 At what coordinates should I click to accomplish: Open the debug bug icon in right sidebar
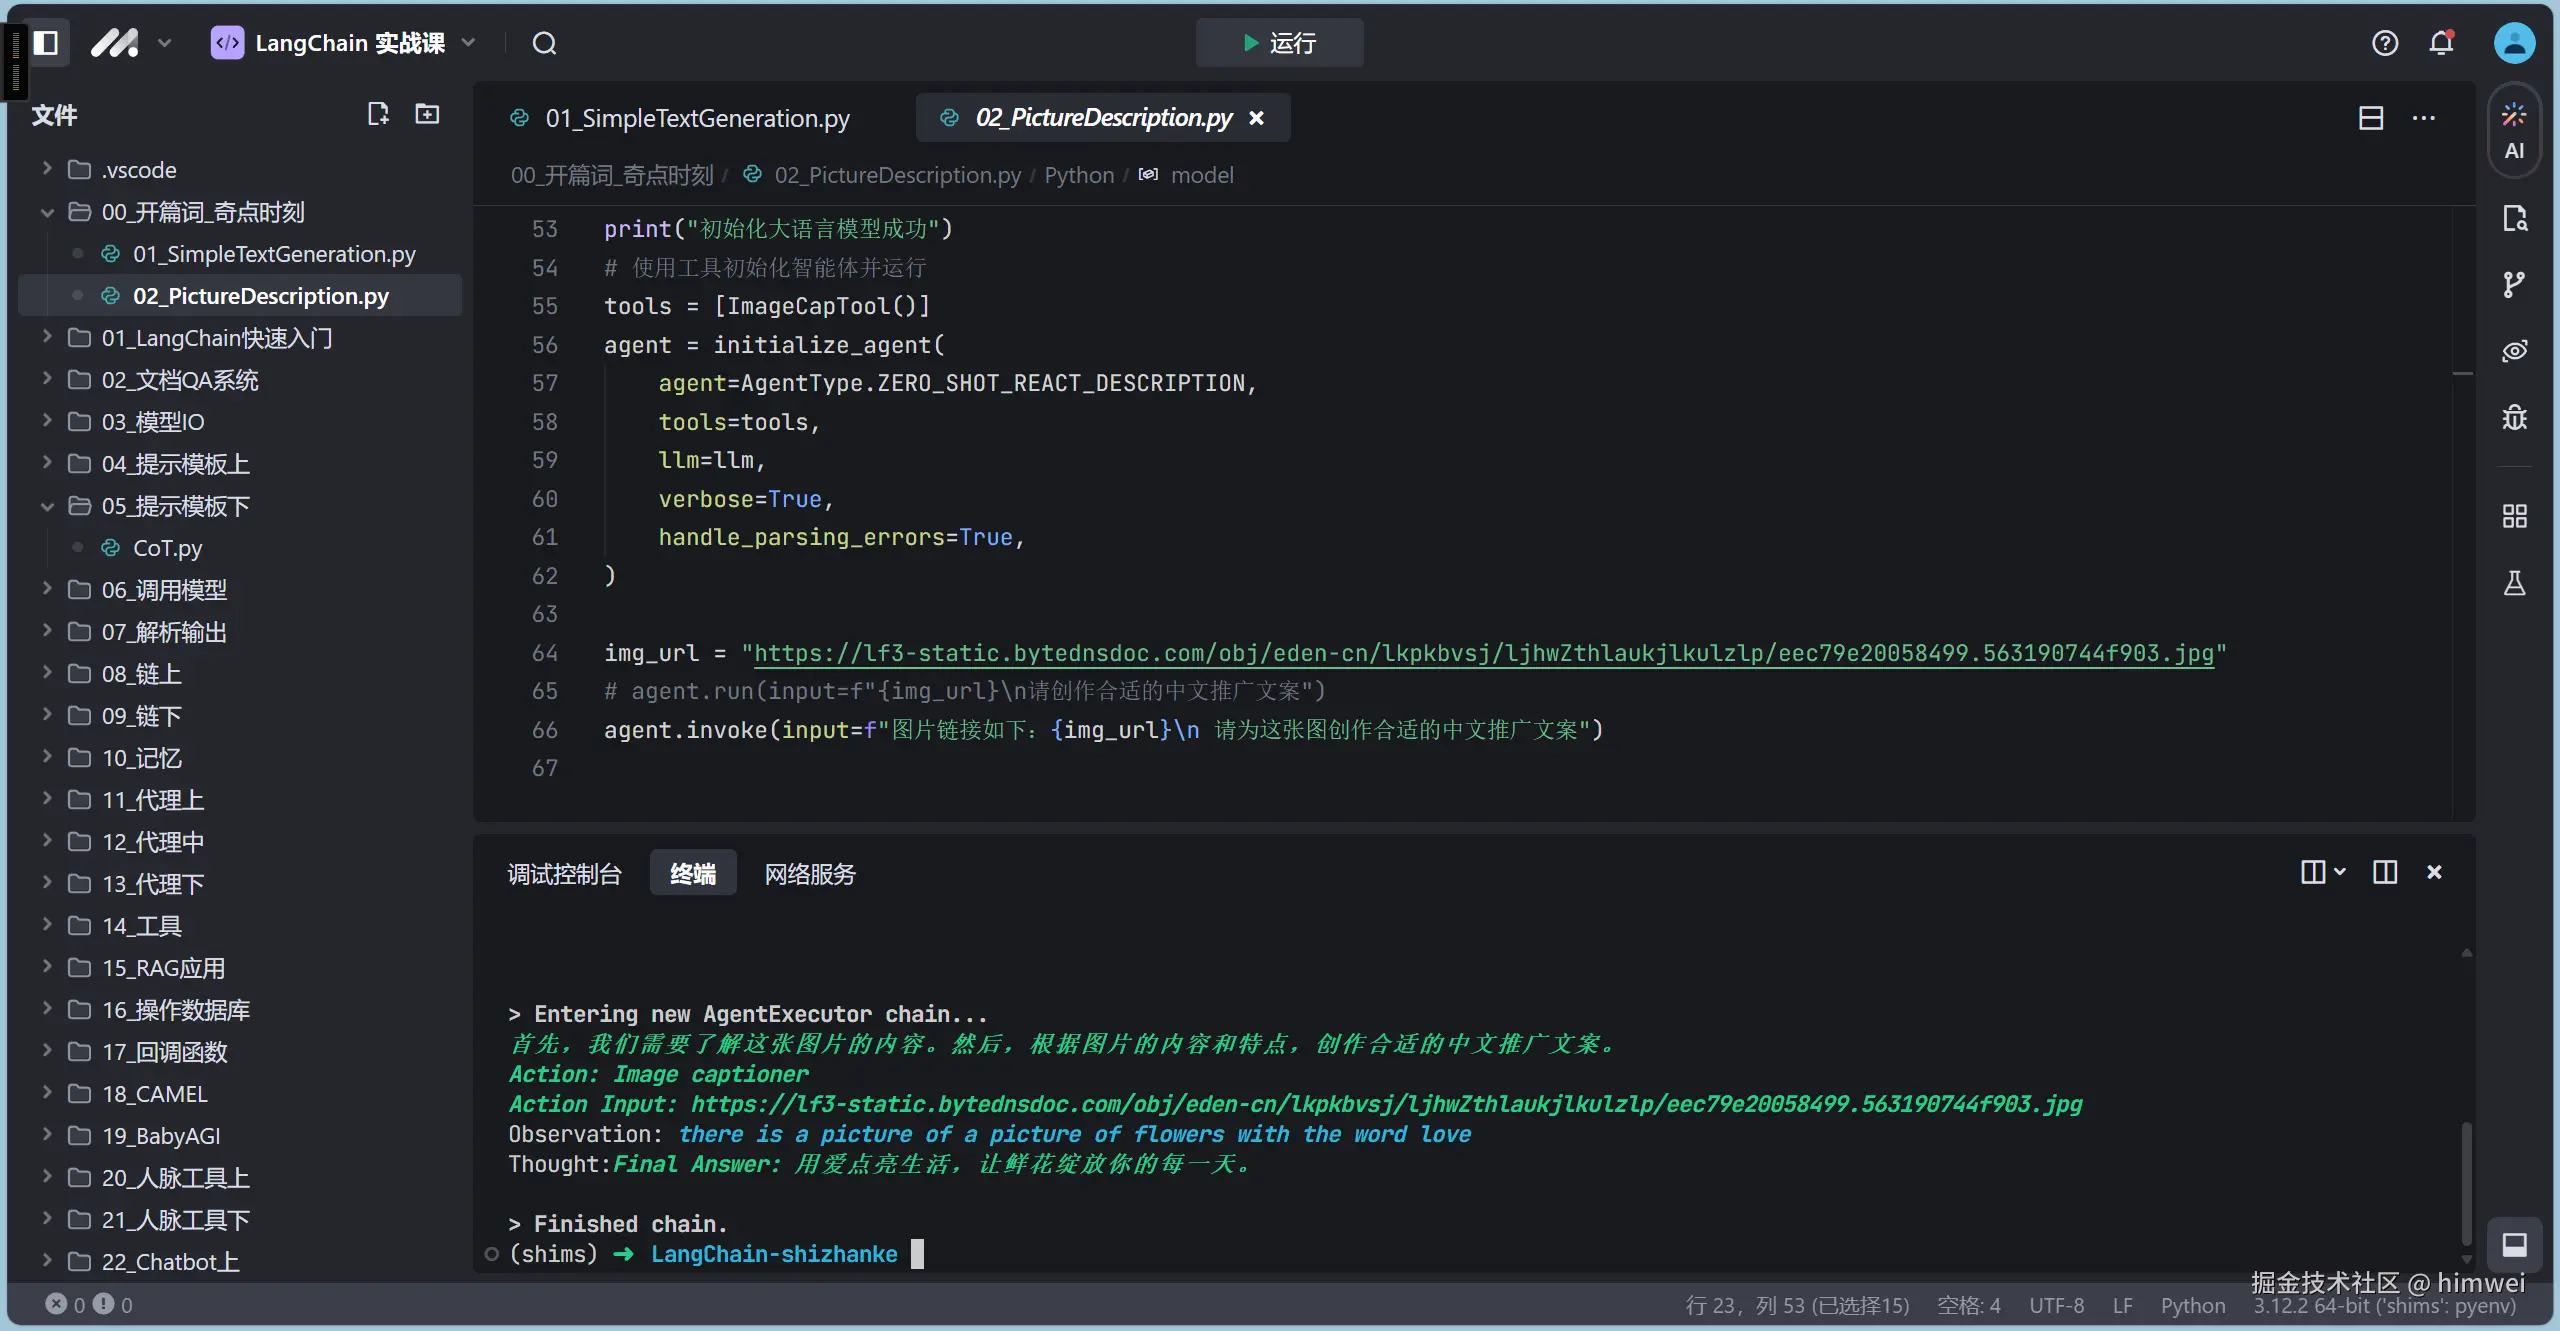pos(2514,417)
